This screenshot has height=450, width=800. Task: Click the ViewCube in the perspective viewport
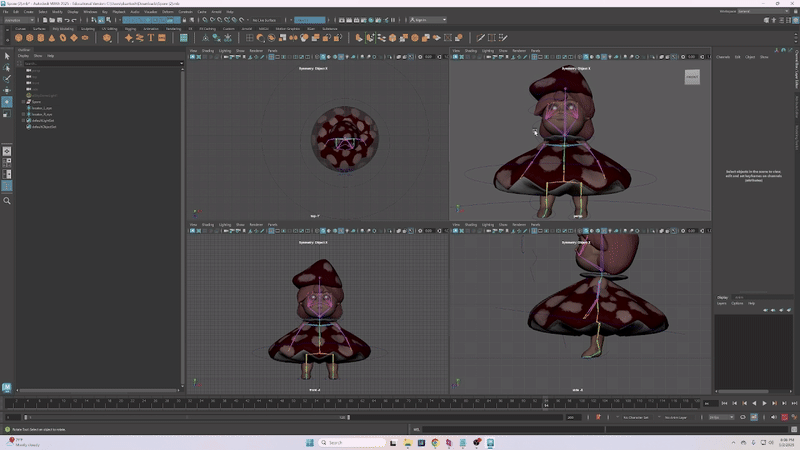(x=692, y=77)
